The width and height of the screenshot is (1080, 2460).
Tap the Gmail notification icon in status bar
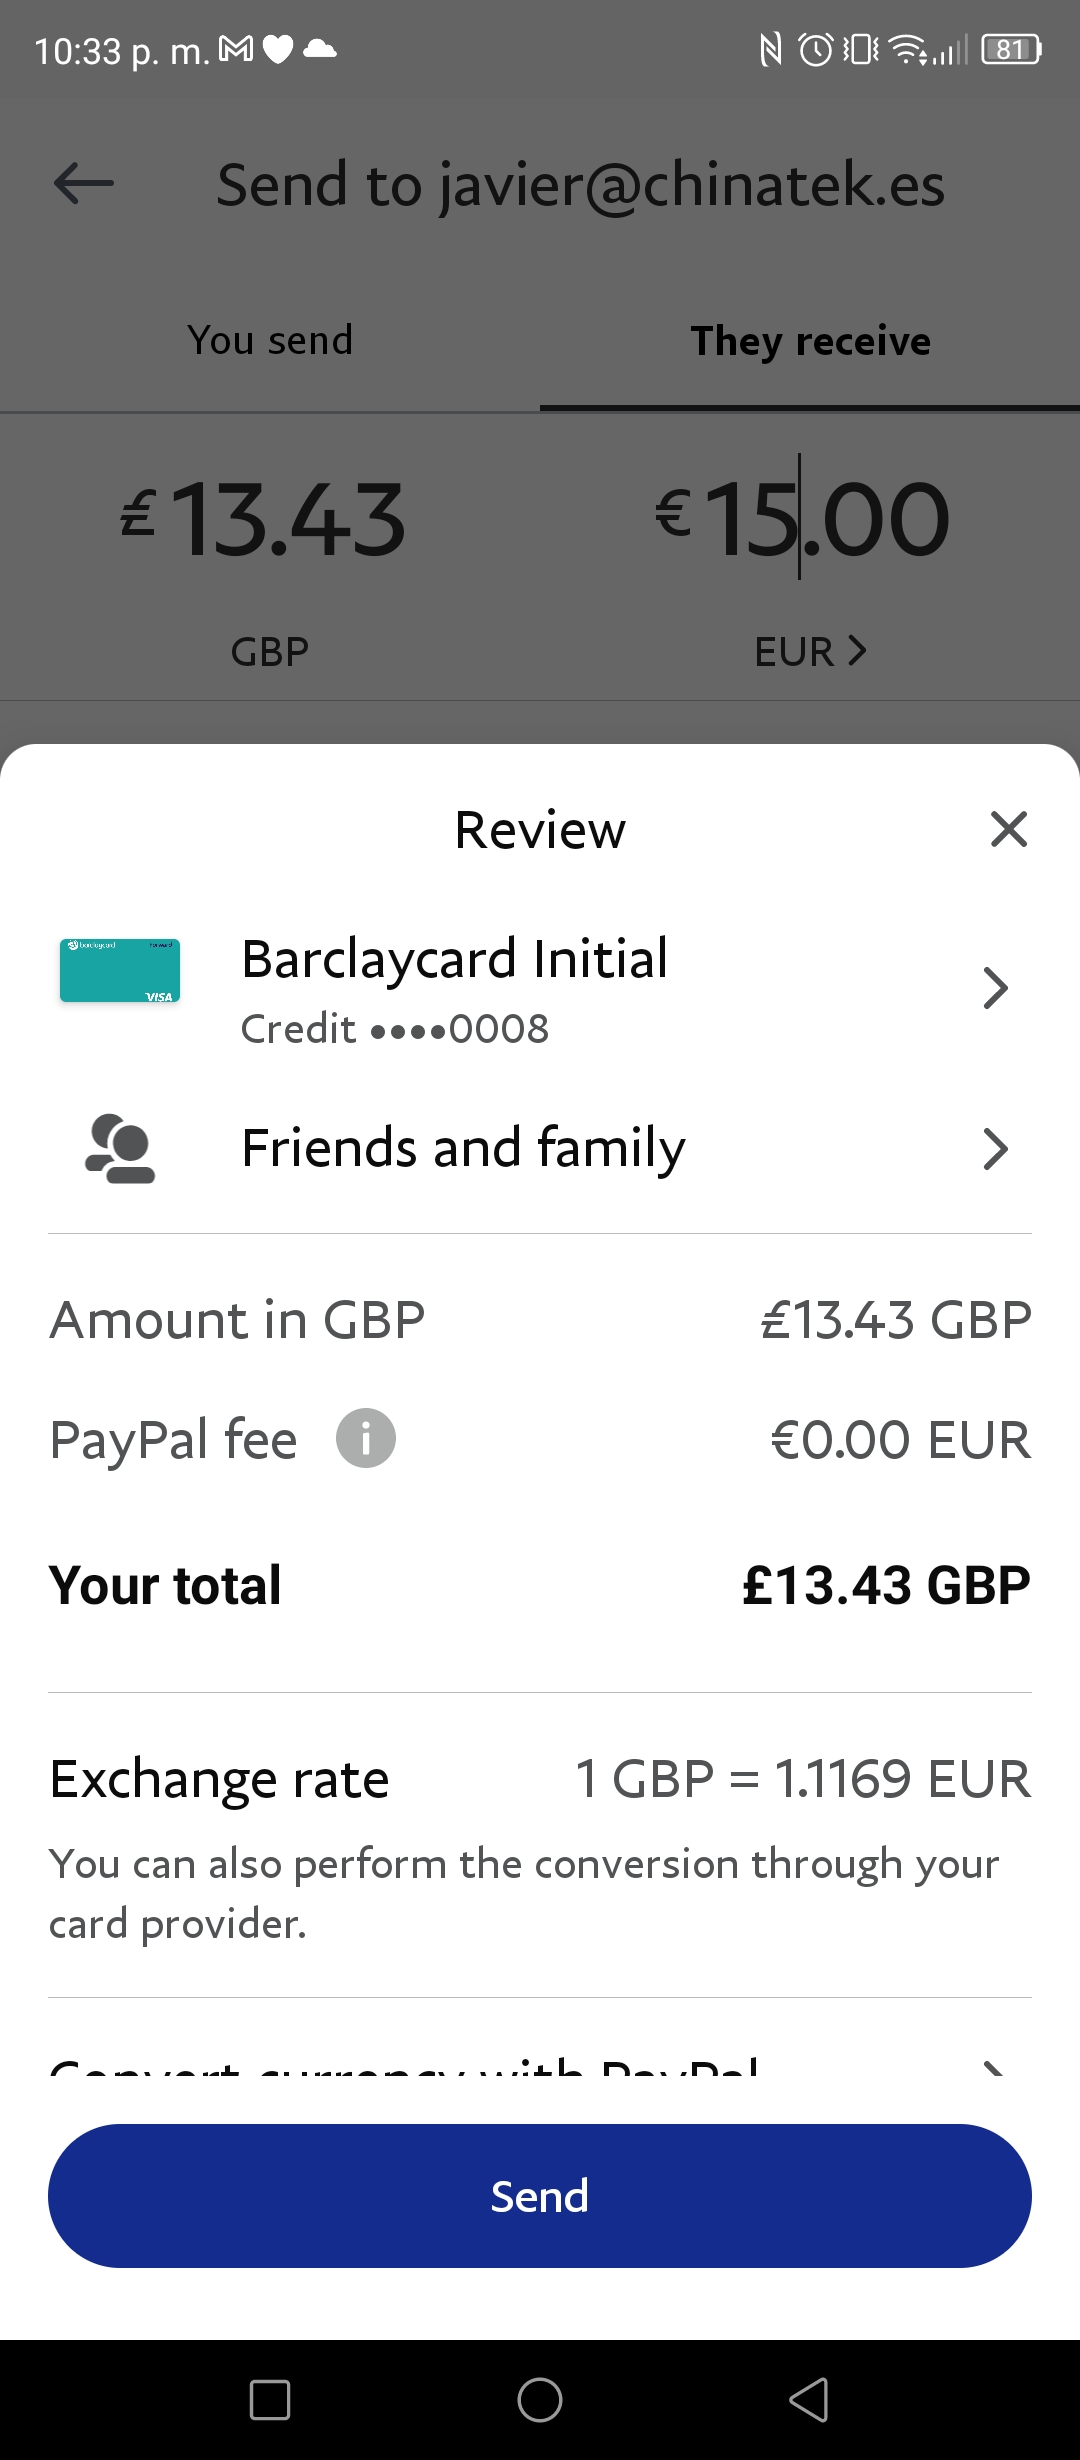click(x=236, y=49)
